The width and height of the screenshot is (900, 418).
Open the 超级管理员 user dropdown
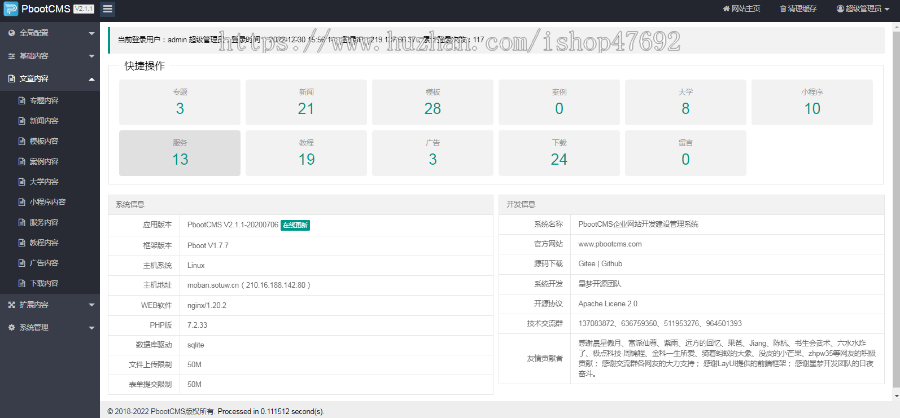(863, 9)
